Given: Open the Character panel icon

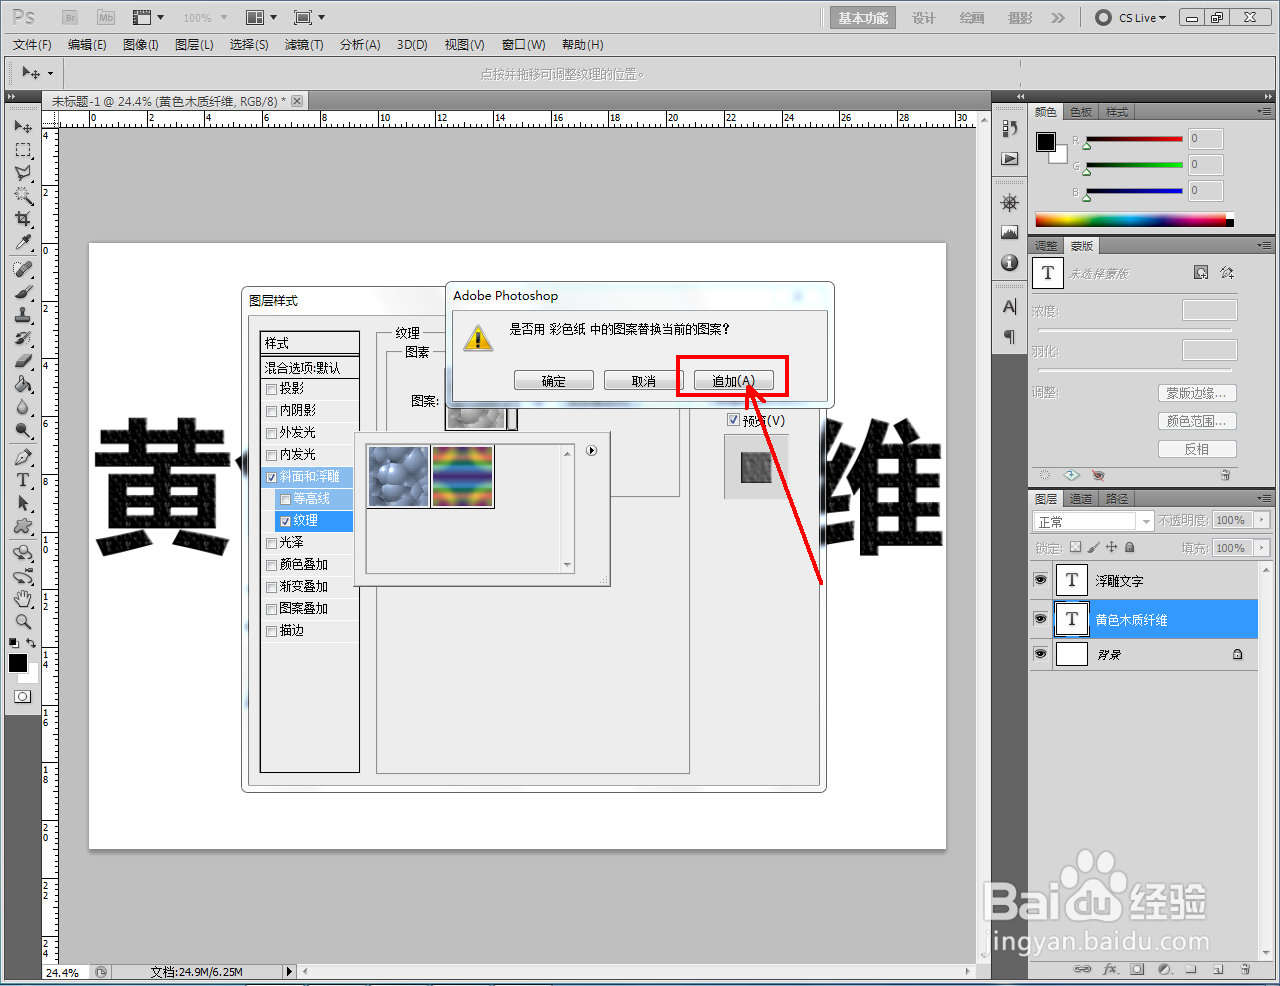Looking at the screenshot, I should (x=1010, y=307).
